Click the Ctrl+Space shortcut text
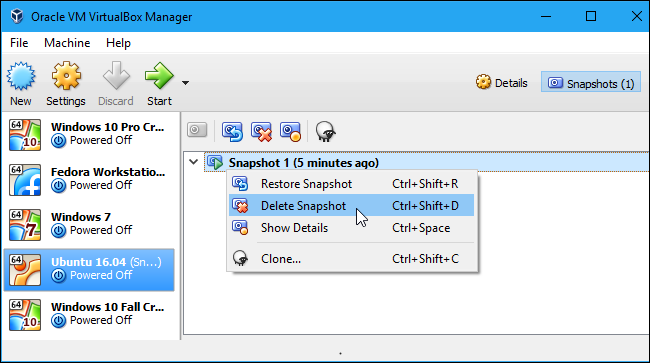The width and height of the screenshot is (650, 363). (421, 227)
